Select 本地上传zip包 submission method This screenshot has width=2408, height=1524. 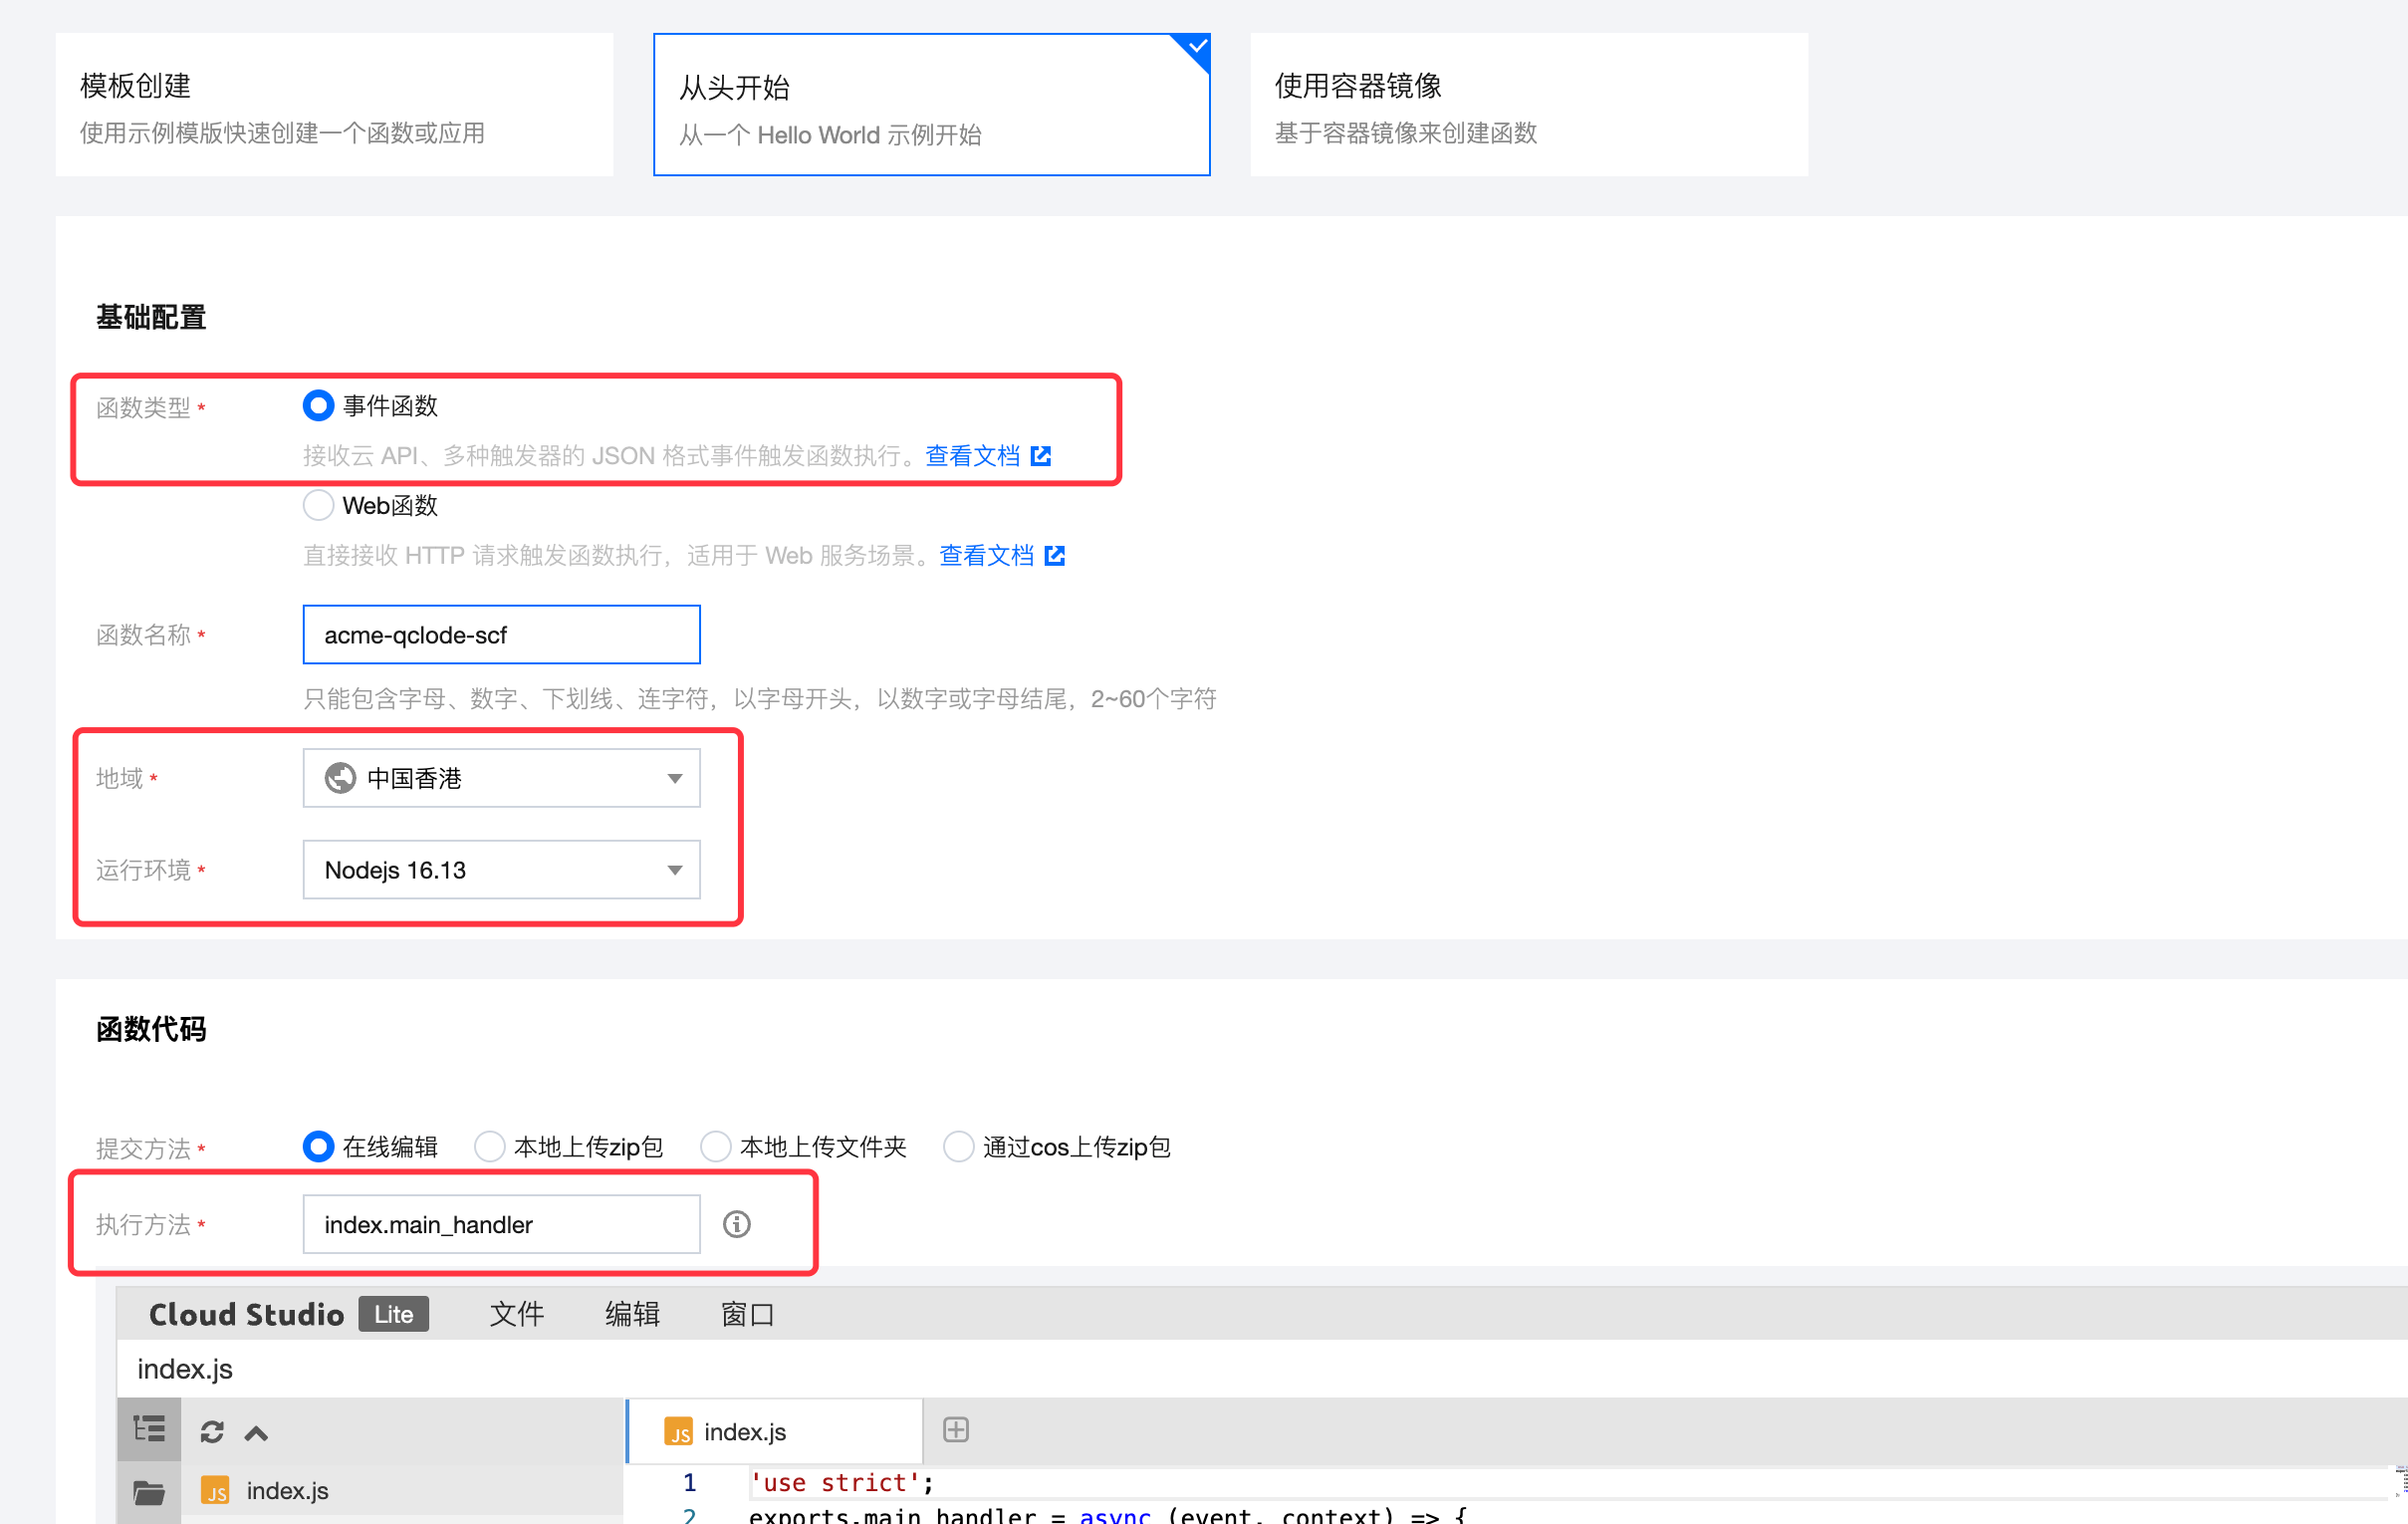pos(490,1147)
